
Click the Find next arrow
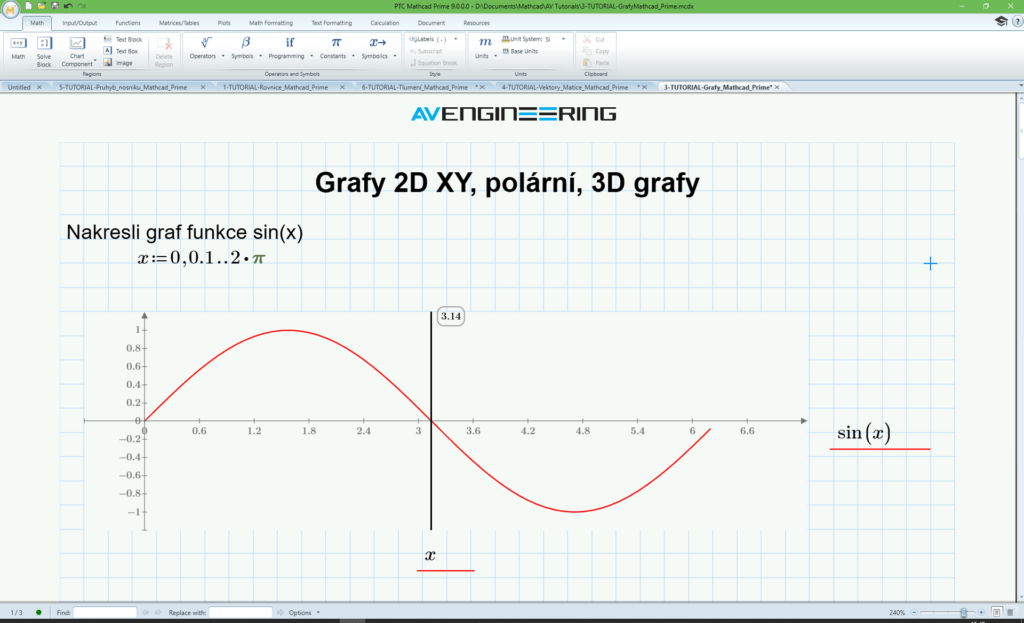click(157, 613)
